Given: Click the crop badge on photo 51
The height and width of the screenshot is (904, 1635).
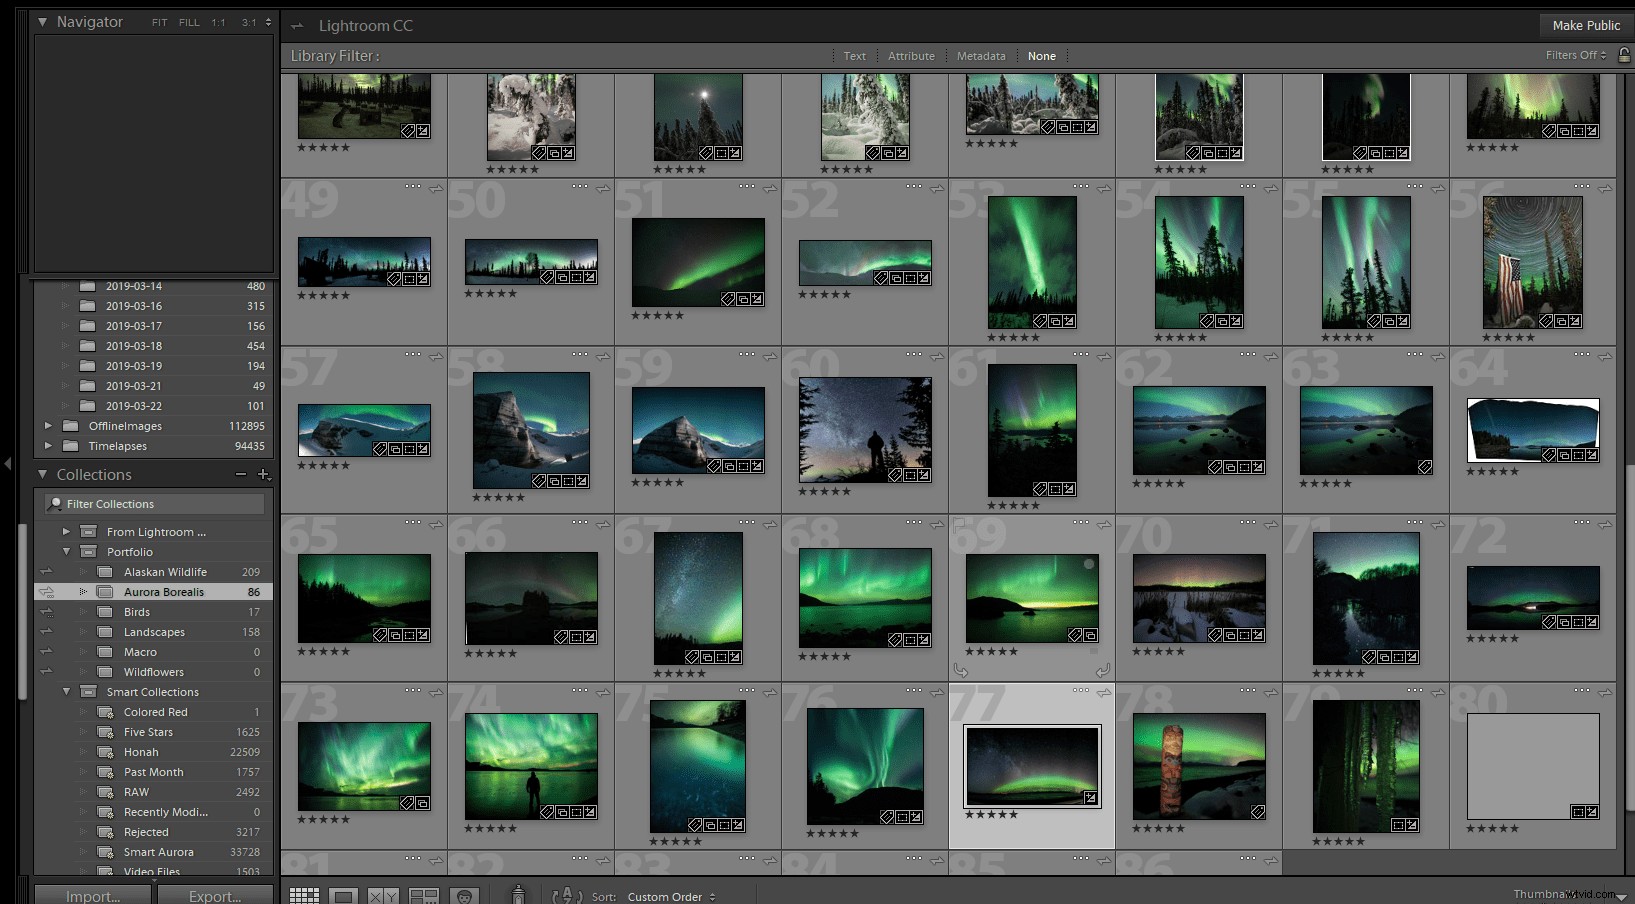Looking at the screenshot, I should tap(744, 299).
